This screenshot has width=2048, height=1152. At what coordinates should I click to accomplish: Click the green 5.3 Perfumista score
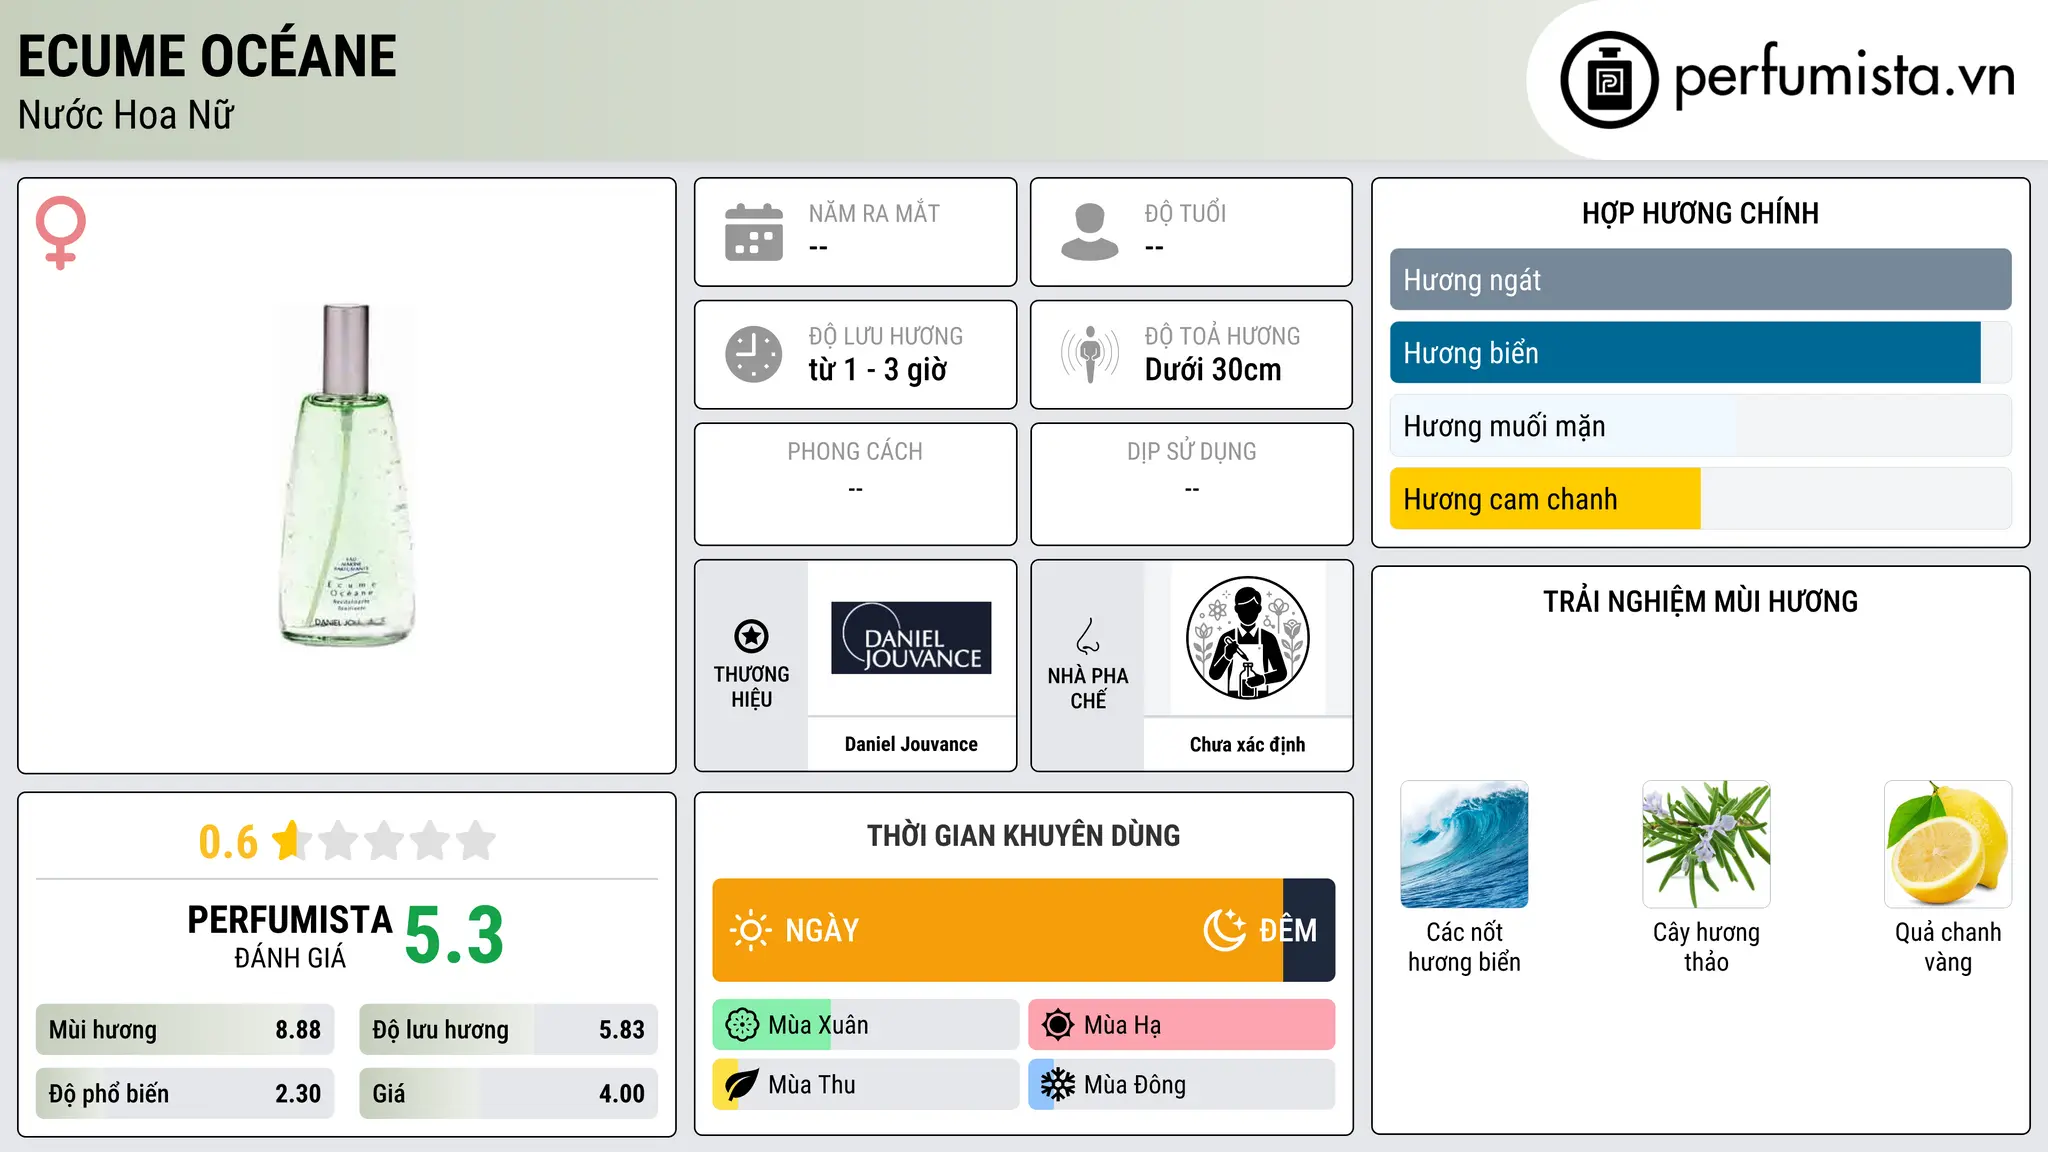pyautogui.click(x=454, y=936)
